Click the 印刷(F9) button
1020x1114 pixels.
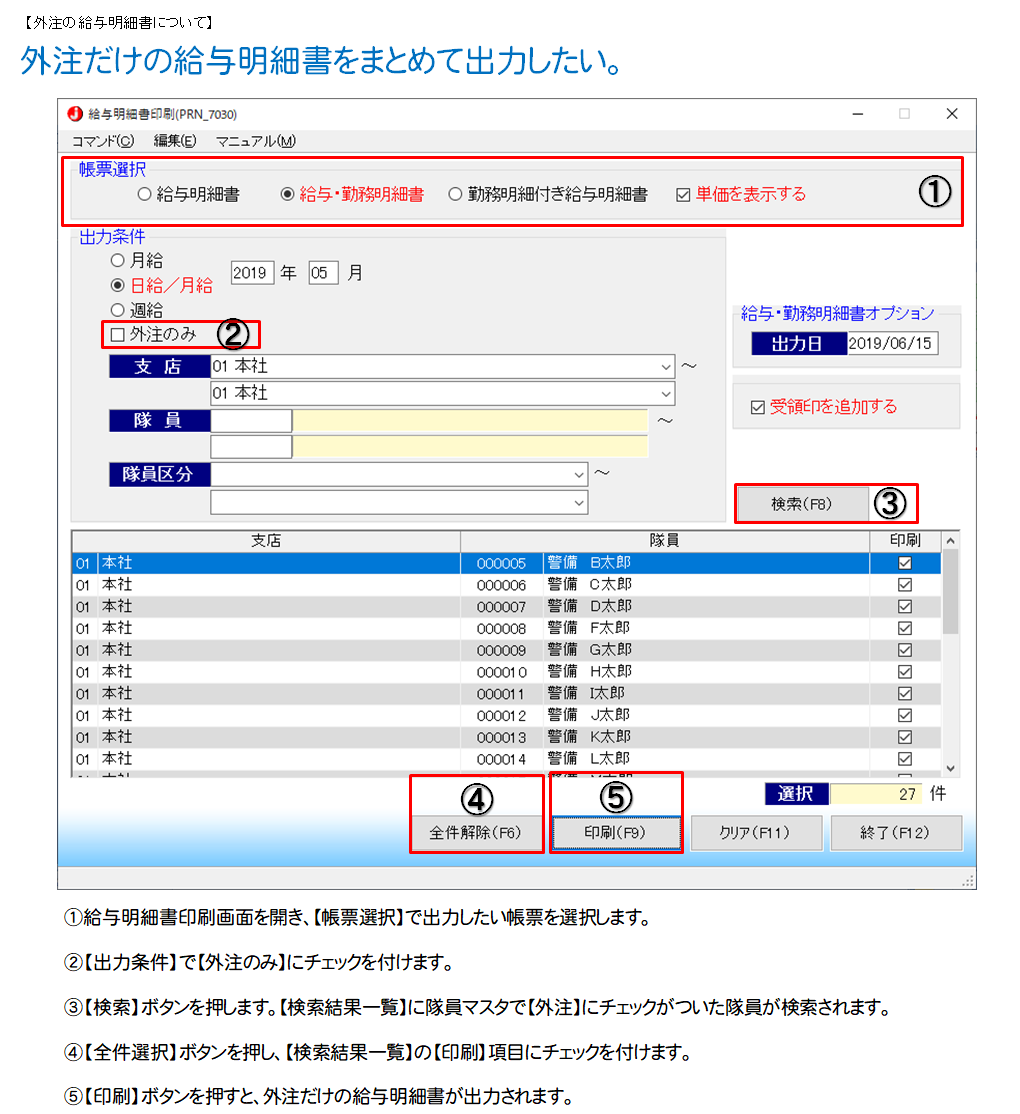[616, 832]
